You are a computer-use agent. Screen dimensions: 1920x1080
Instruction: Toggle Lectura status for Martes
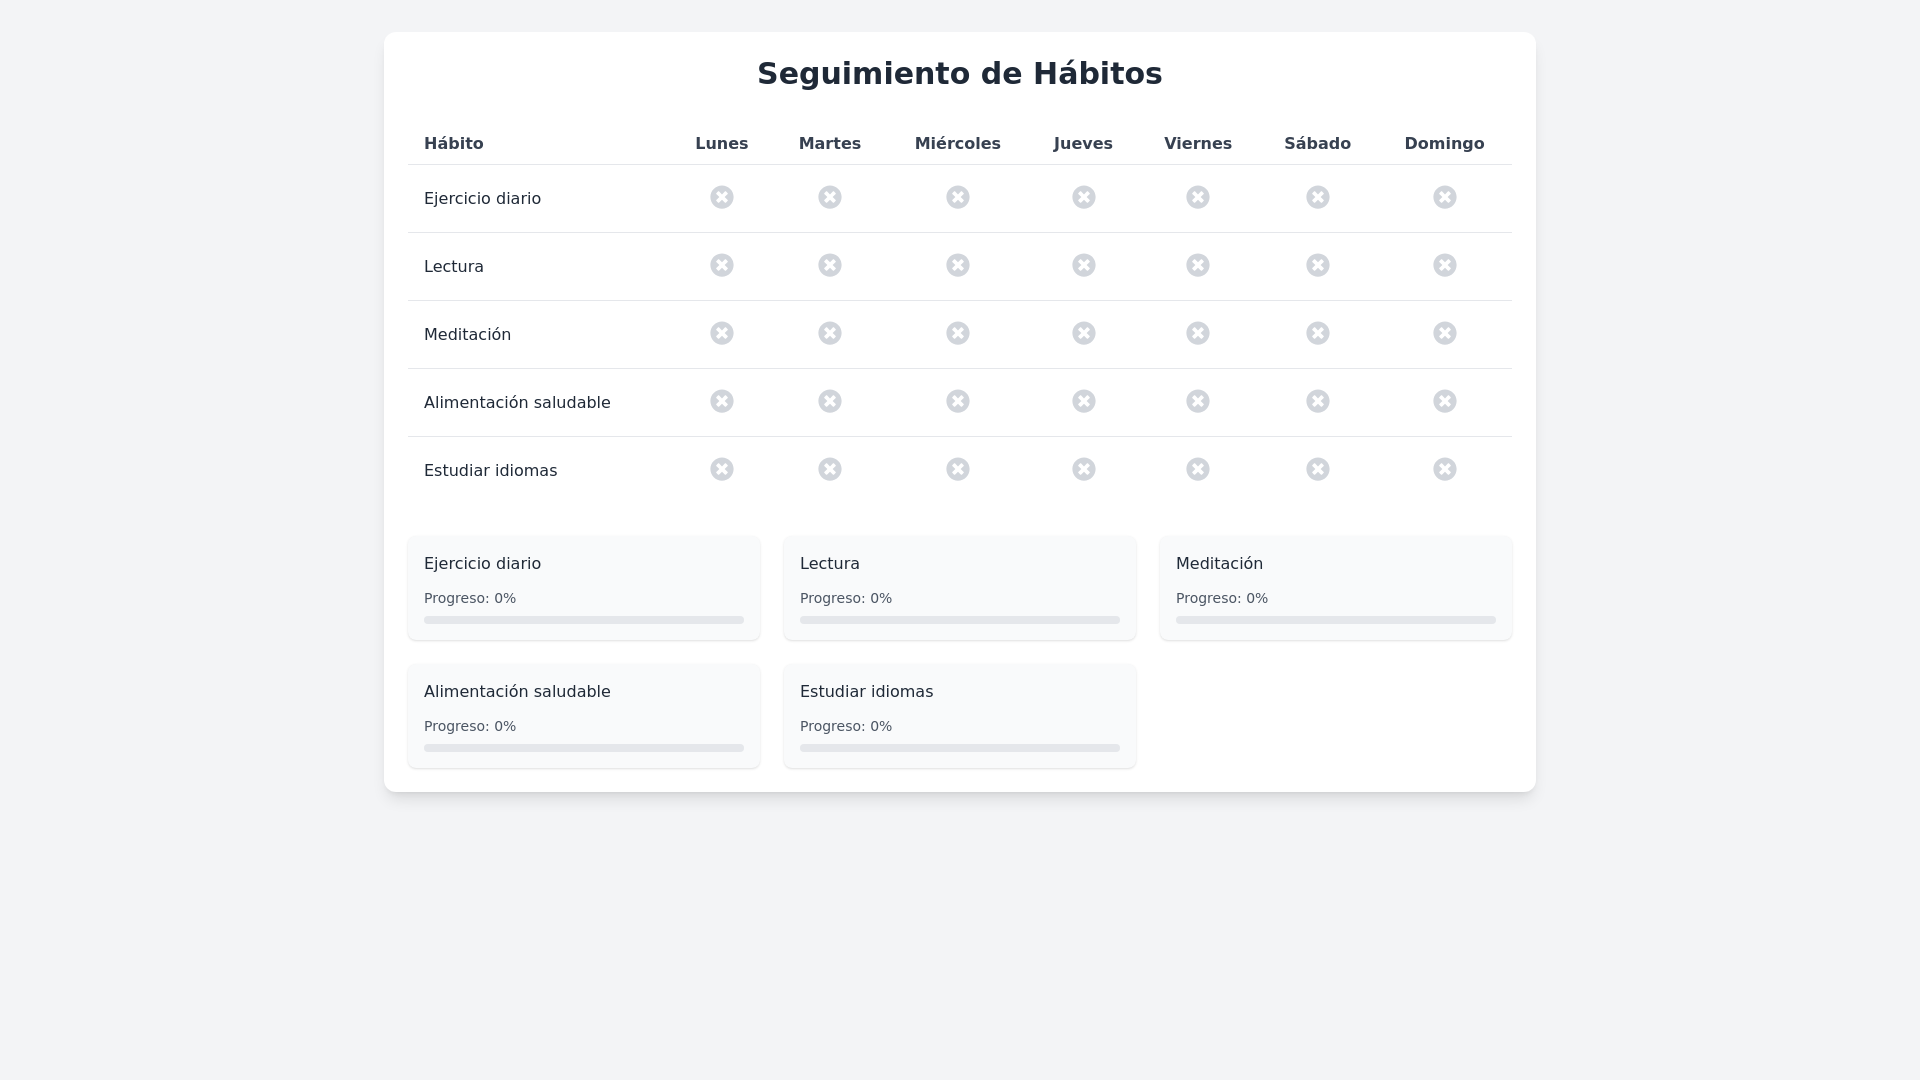coord(830,265)
